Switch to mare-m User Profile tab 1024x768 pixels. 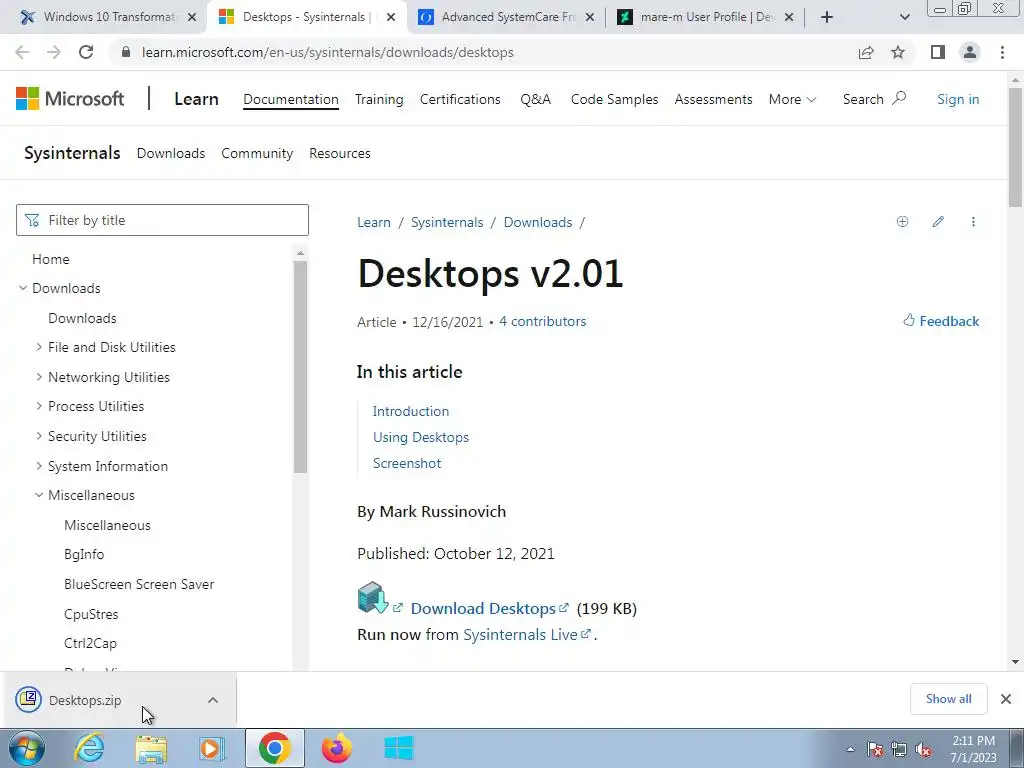pyautogui.click(x=705, y=17)
